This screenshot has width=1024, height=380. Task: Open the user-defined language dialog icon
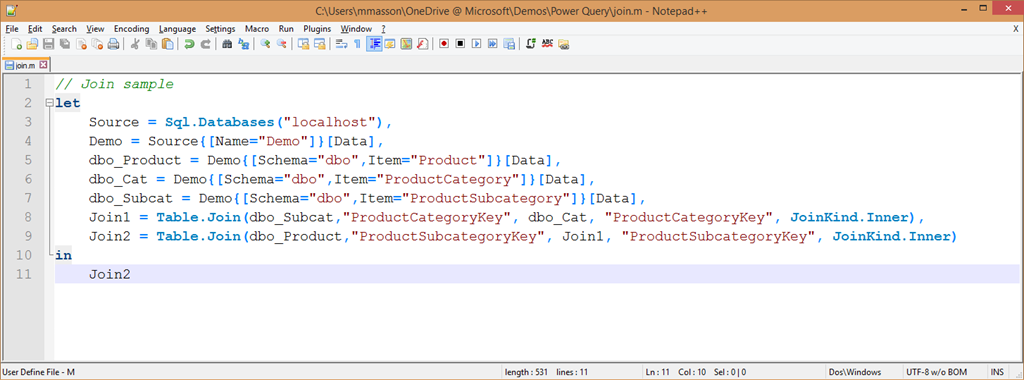click(x=390, y=44)
